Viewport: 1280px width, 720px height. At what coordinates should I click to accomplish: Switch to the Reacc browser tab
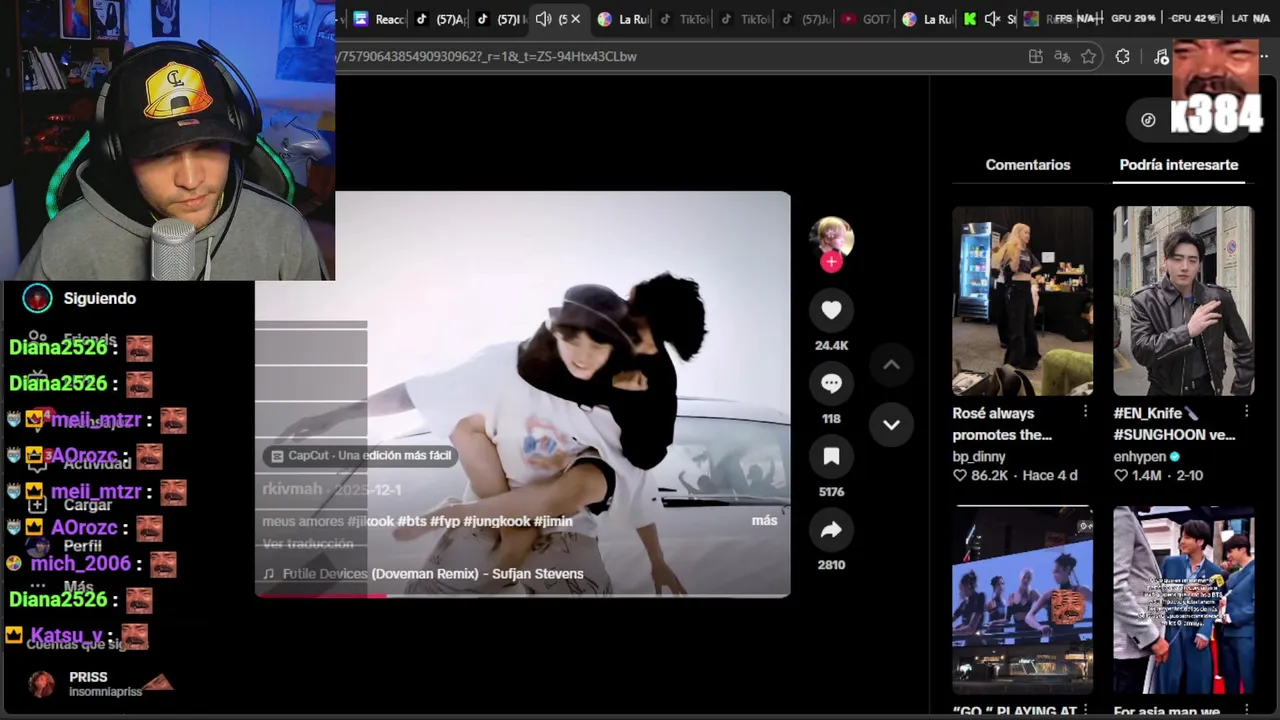pos(379,19)
